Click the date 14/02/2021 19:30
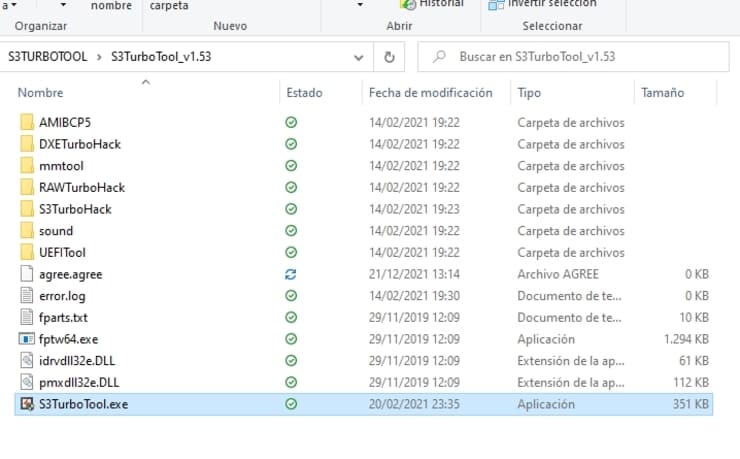This screenshot has width=740, height=459. pos(414,296)
